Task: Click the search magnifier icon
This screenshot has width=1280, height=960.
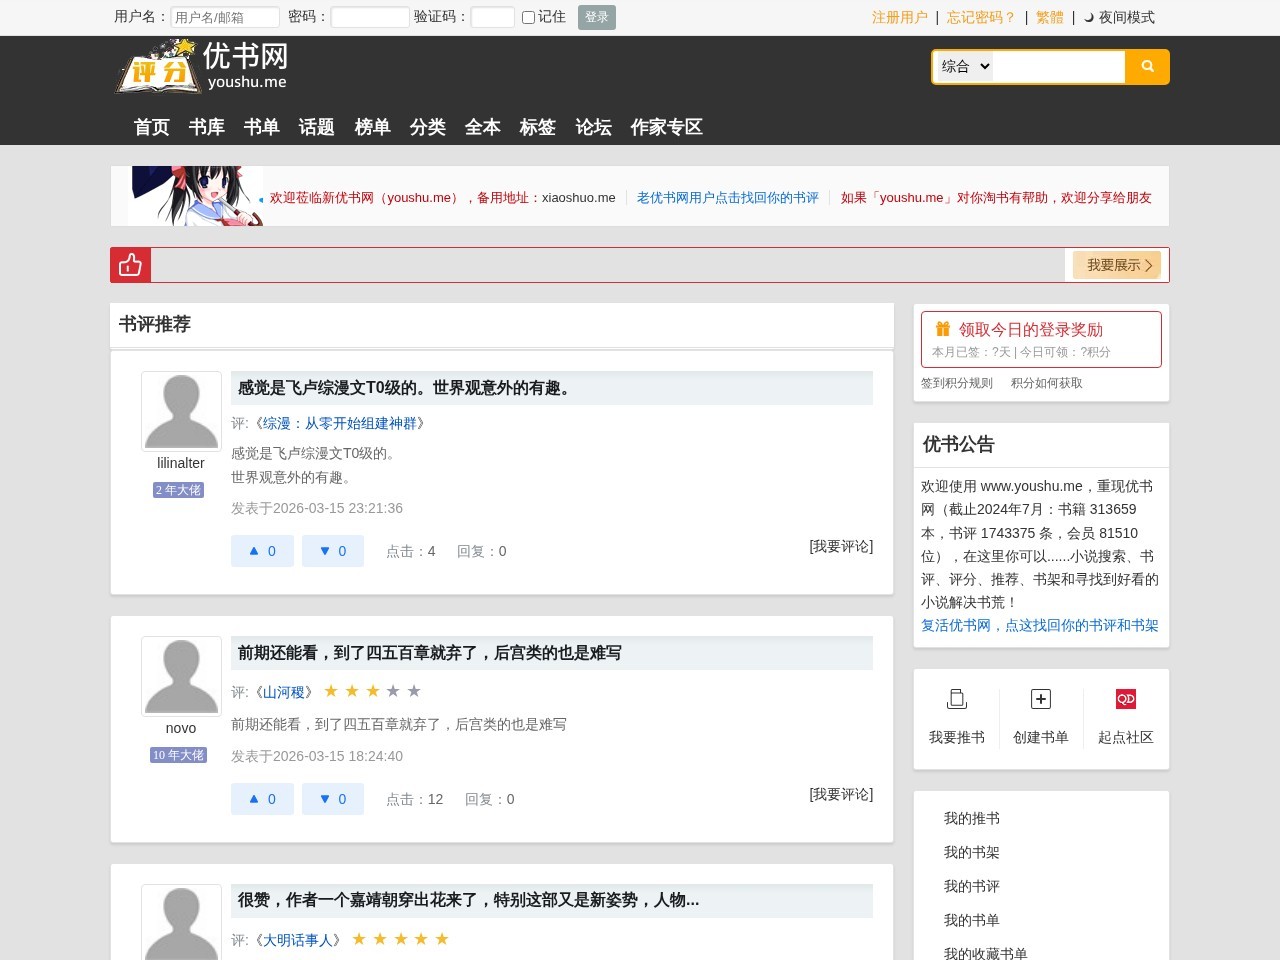Action: pyautogui.click(x=1146, y=66)
